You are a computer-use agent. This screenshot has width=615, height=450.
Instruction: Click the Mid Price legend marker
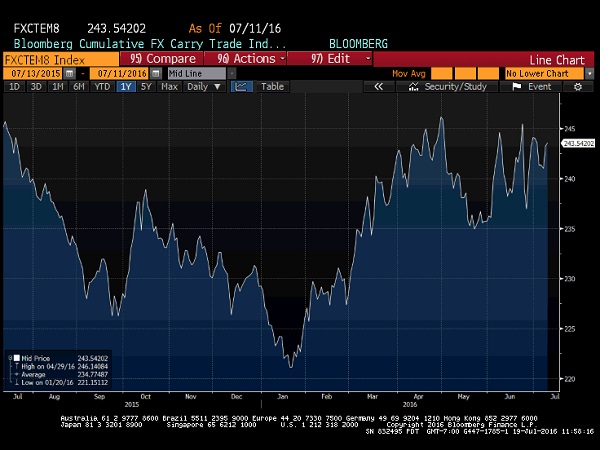(x=14, y=357)
